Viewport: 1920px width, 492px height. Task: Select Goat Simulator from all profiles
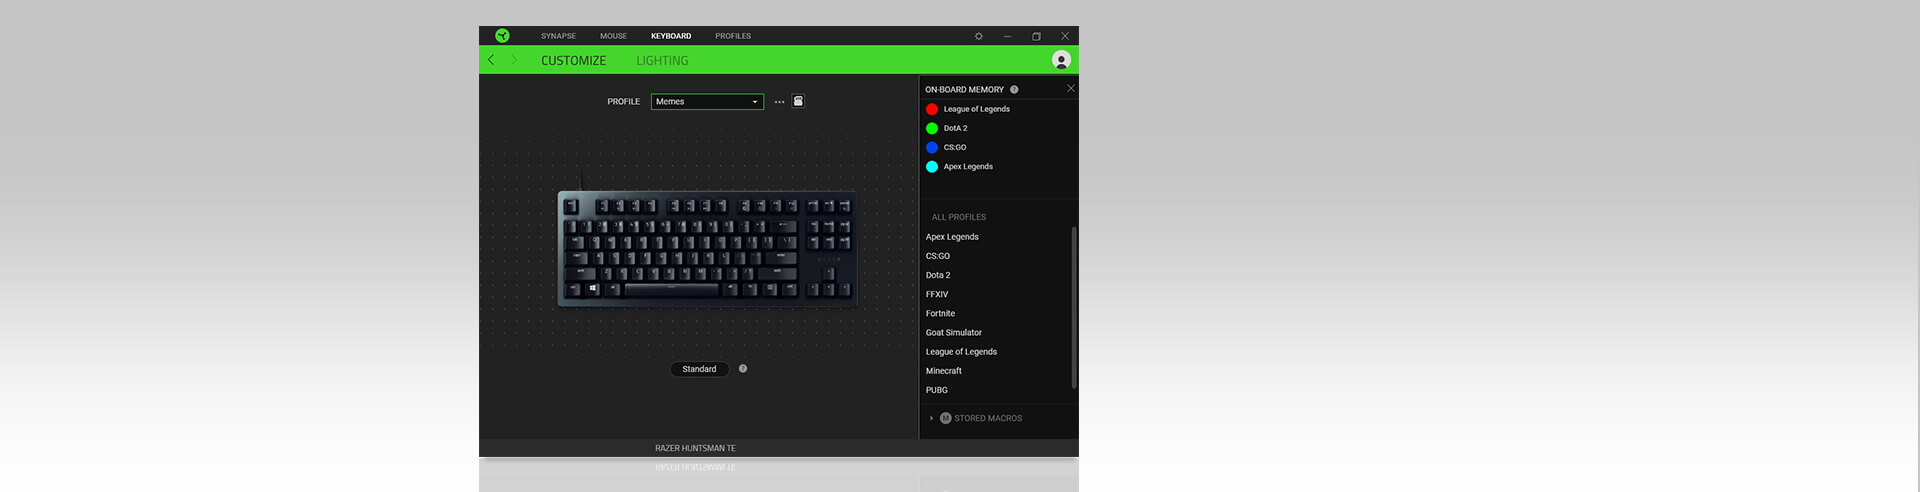(x=953, y=332)
